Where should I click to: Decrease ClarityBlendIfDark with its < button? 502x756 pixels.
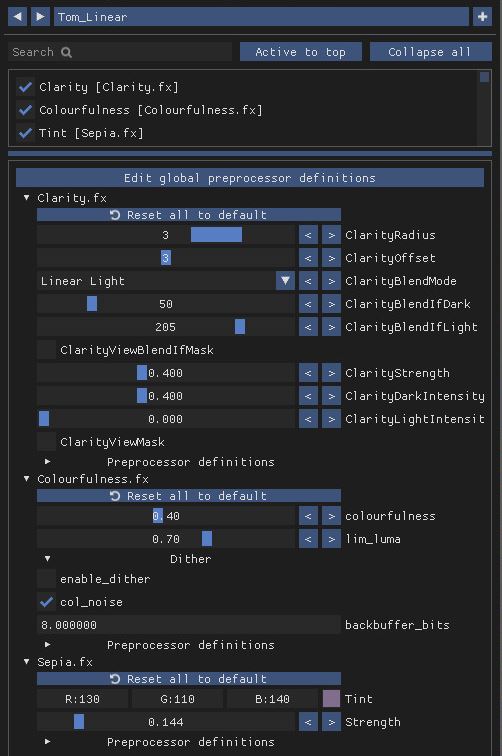tap(308, 304)
